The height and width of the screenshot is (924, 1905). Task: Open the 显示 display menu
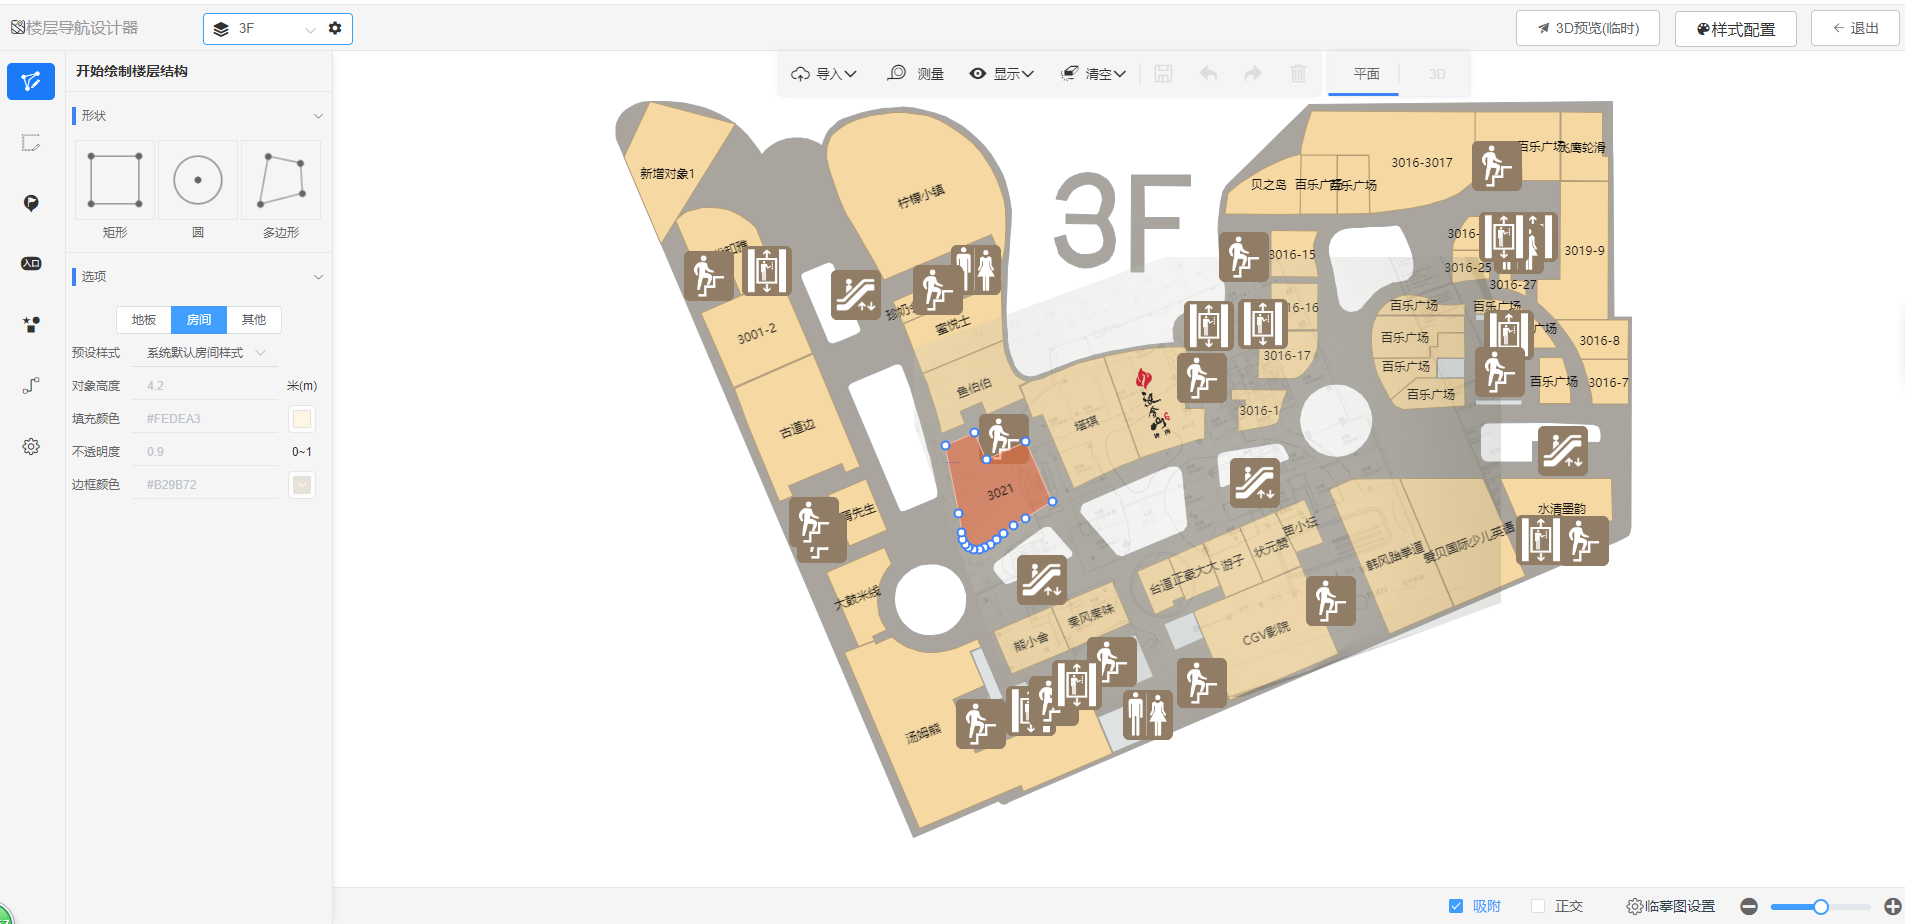[1001, 74]
